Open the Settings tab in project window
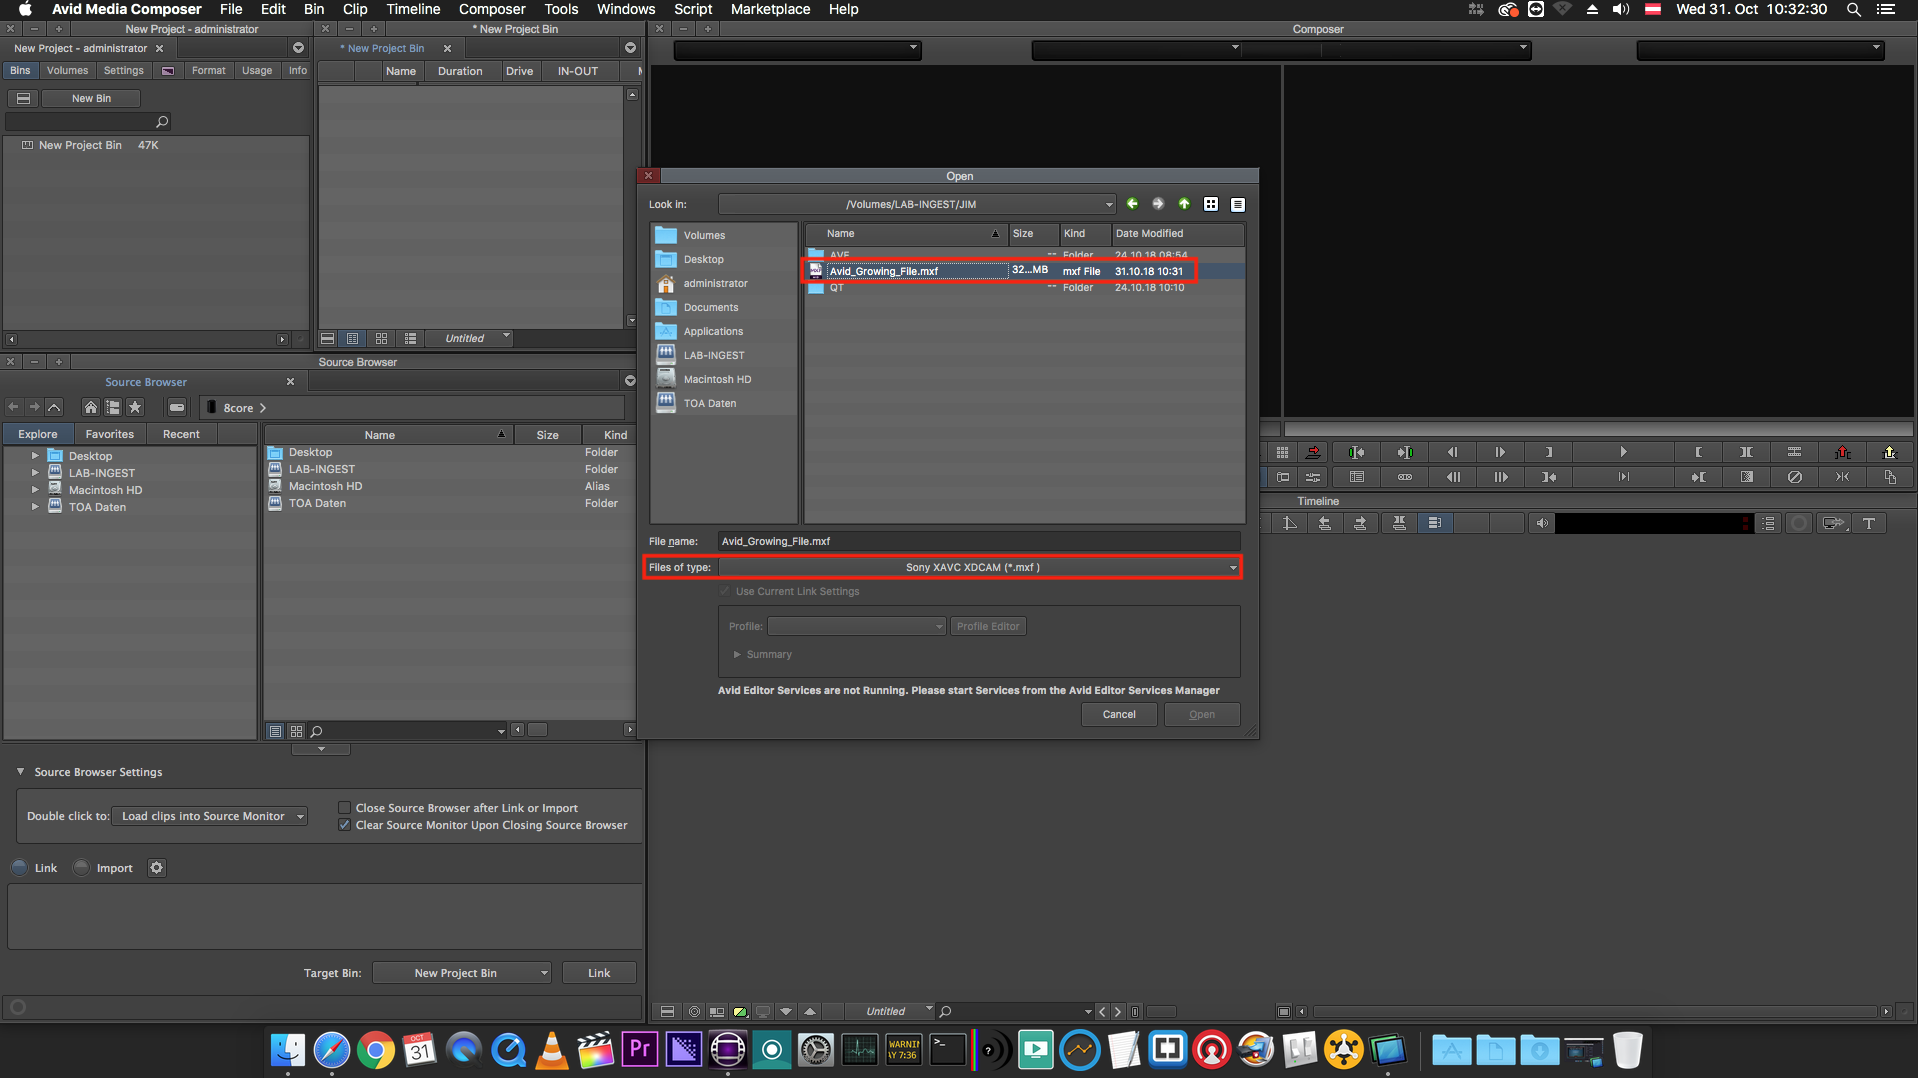 (x=123, y=70)
